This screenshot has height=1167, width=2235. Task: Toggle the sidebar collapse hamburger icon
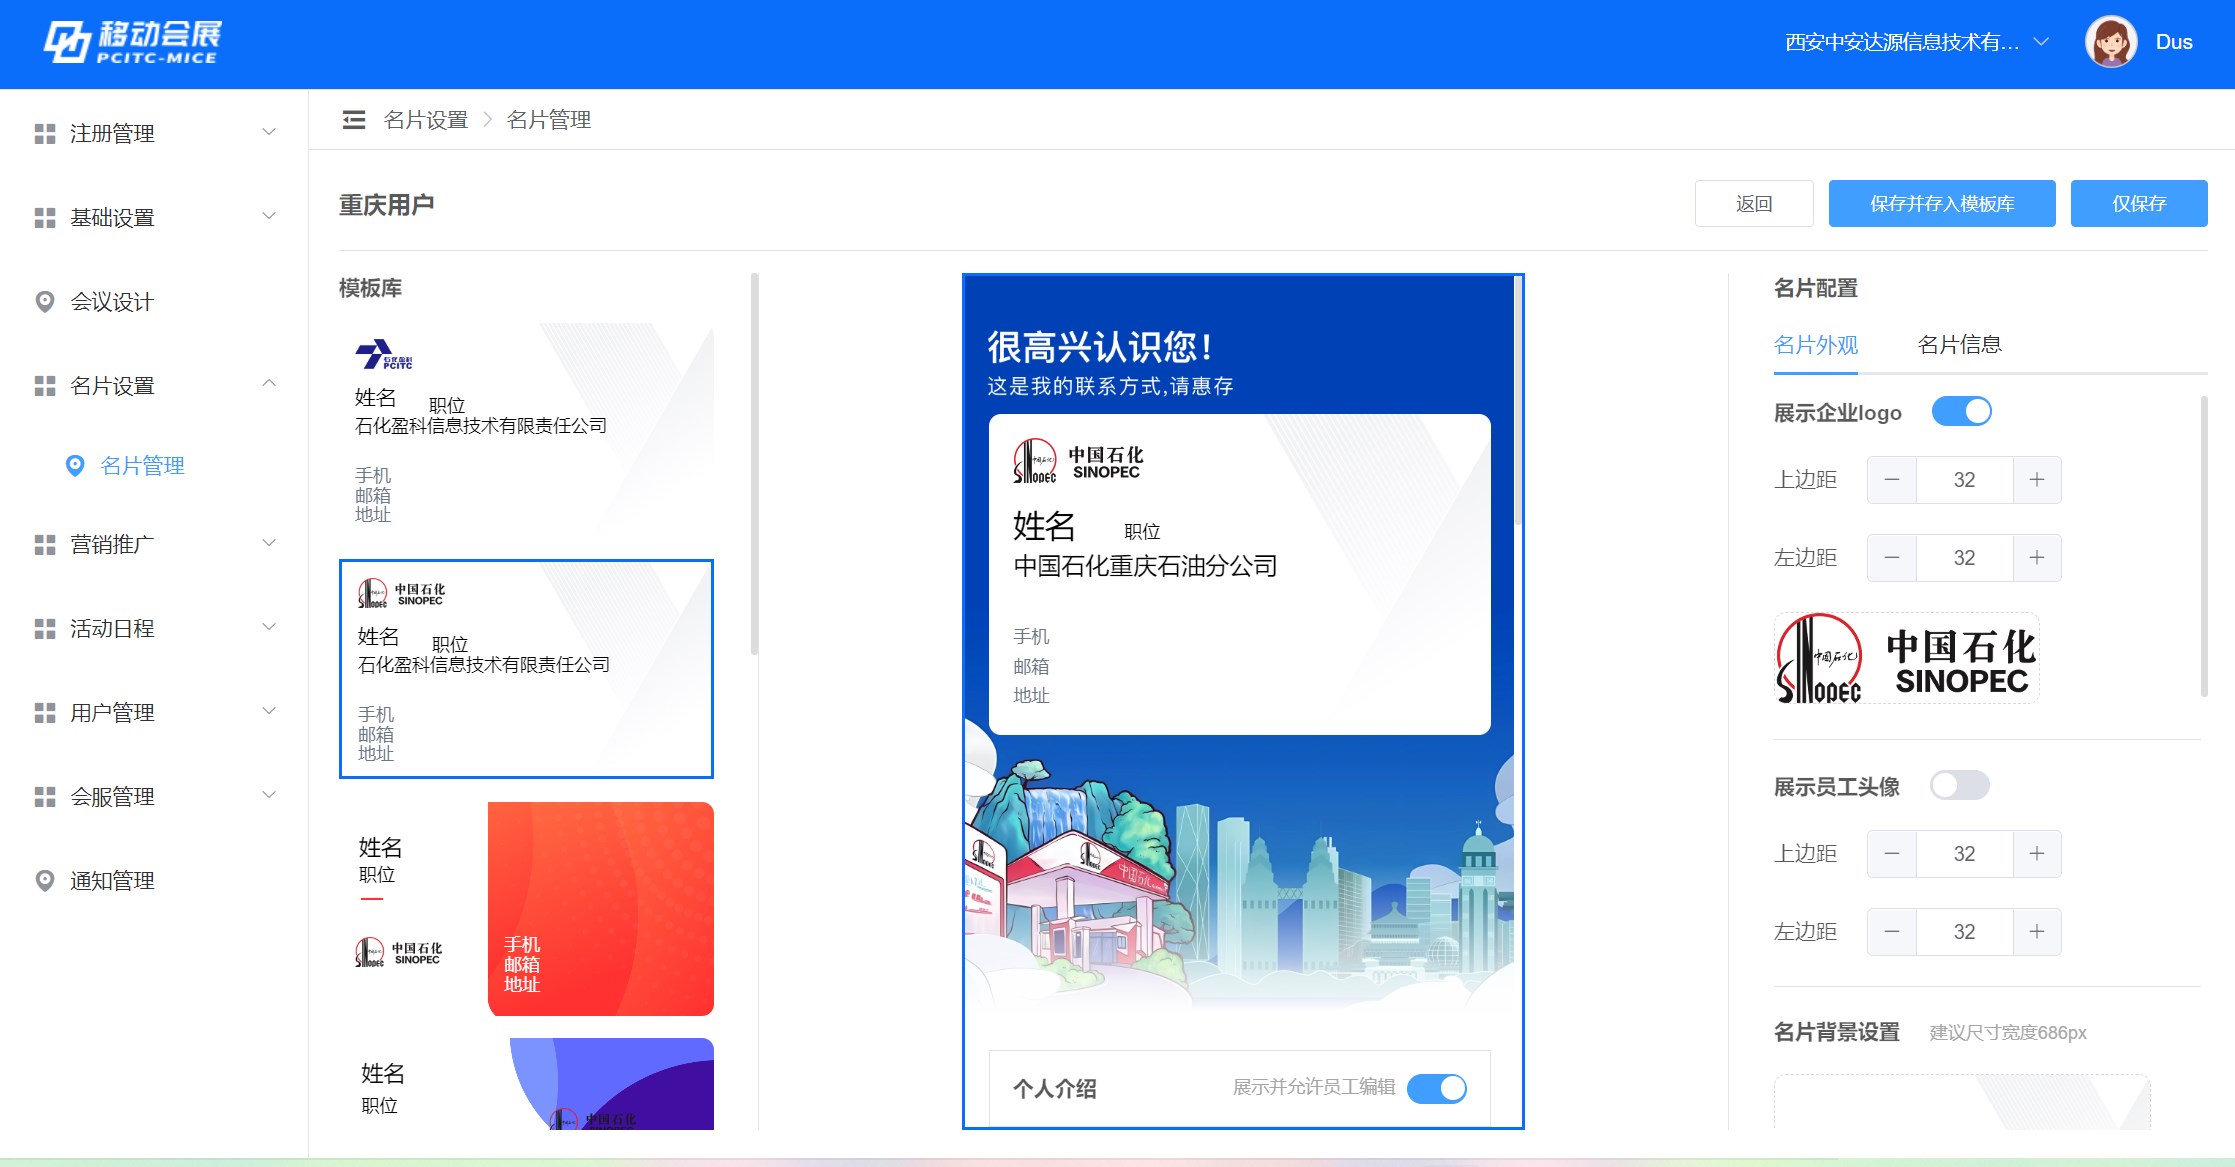354,120
